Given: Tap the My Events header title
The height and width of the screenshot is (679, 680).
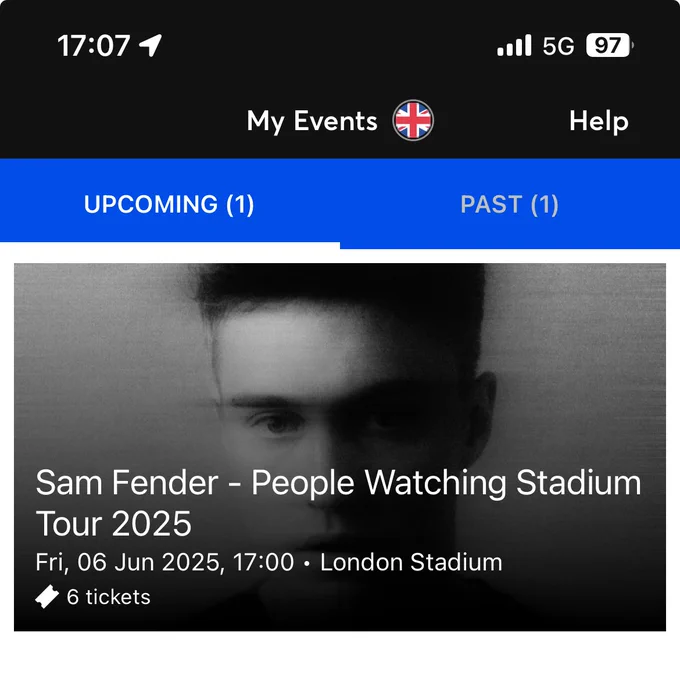Looking at the screenshot, I should point(312,121).
